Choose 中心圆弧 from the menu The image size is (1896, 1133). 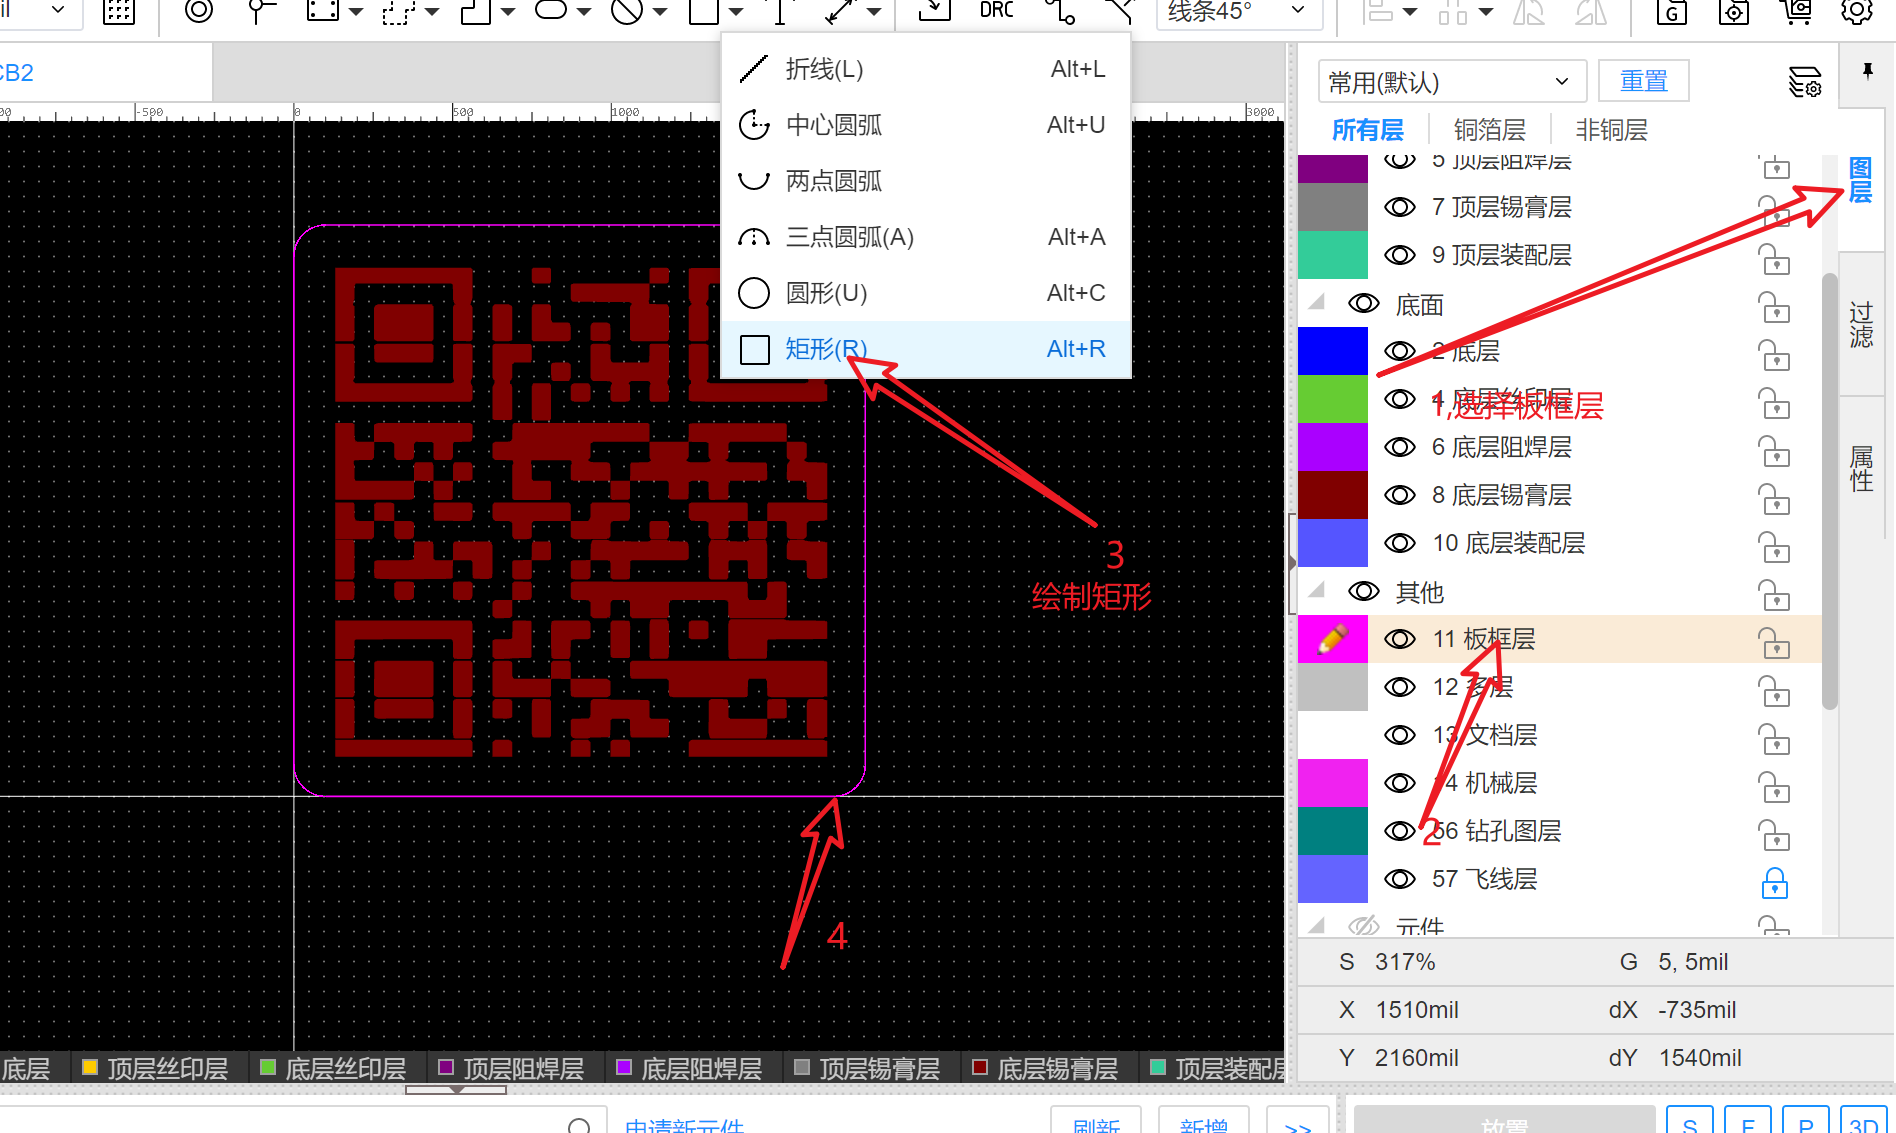tap(925, 125)
